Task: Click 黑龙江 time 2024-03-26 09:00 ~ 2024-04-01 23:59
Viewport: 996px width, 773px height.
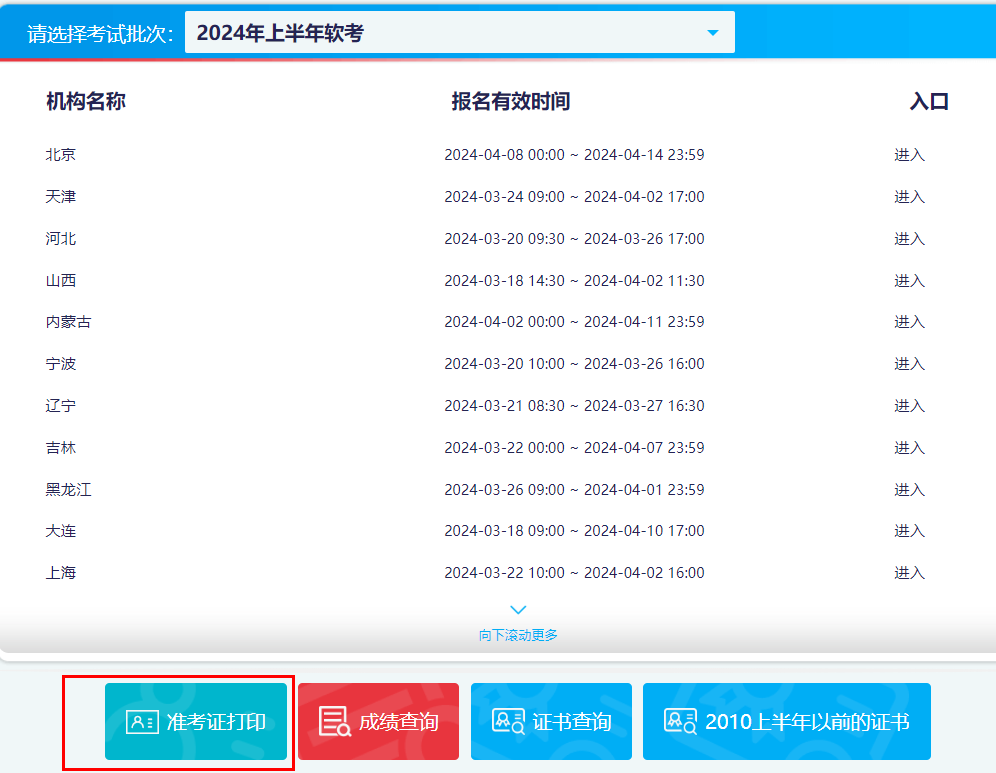Action: (574, 490)
